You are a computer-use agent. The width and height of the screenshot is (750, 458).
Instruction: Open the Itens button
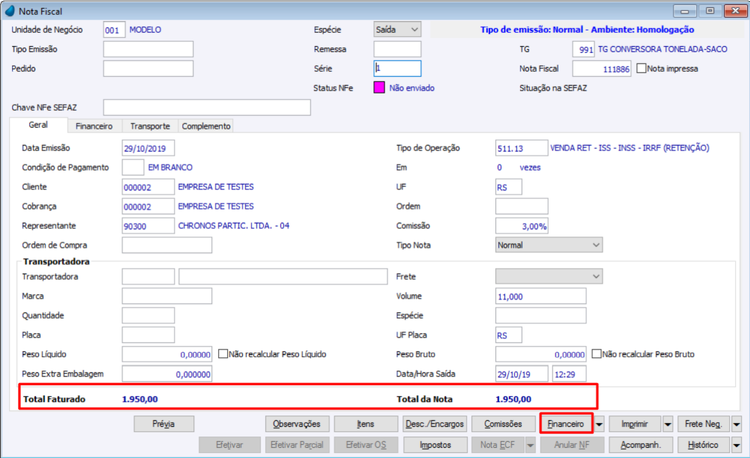(x=366, y=424)
